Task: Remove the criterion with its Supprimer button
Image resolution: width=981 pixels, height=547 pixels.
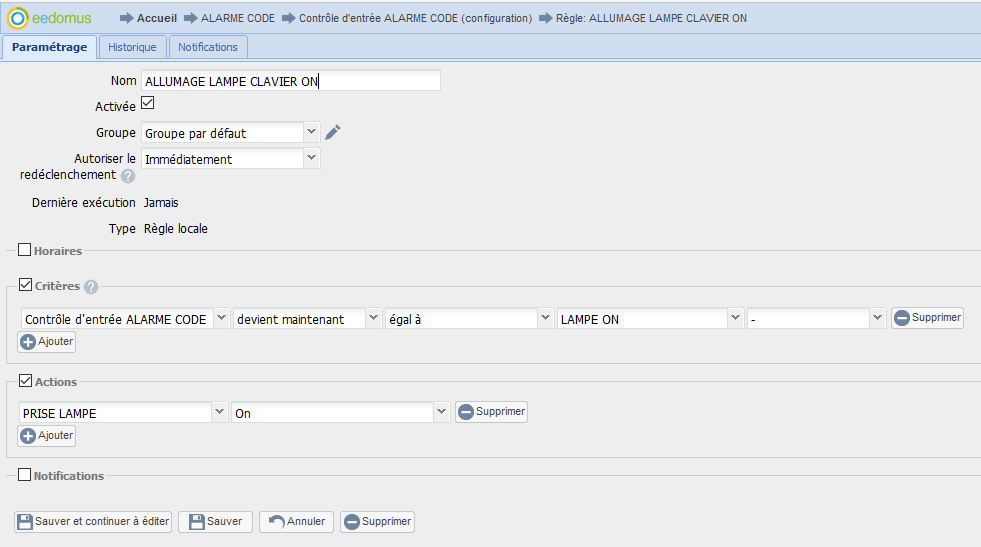Action: 927,318
